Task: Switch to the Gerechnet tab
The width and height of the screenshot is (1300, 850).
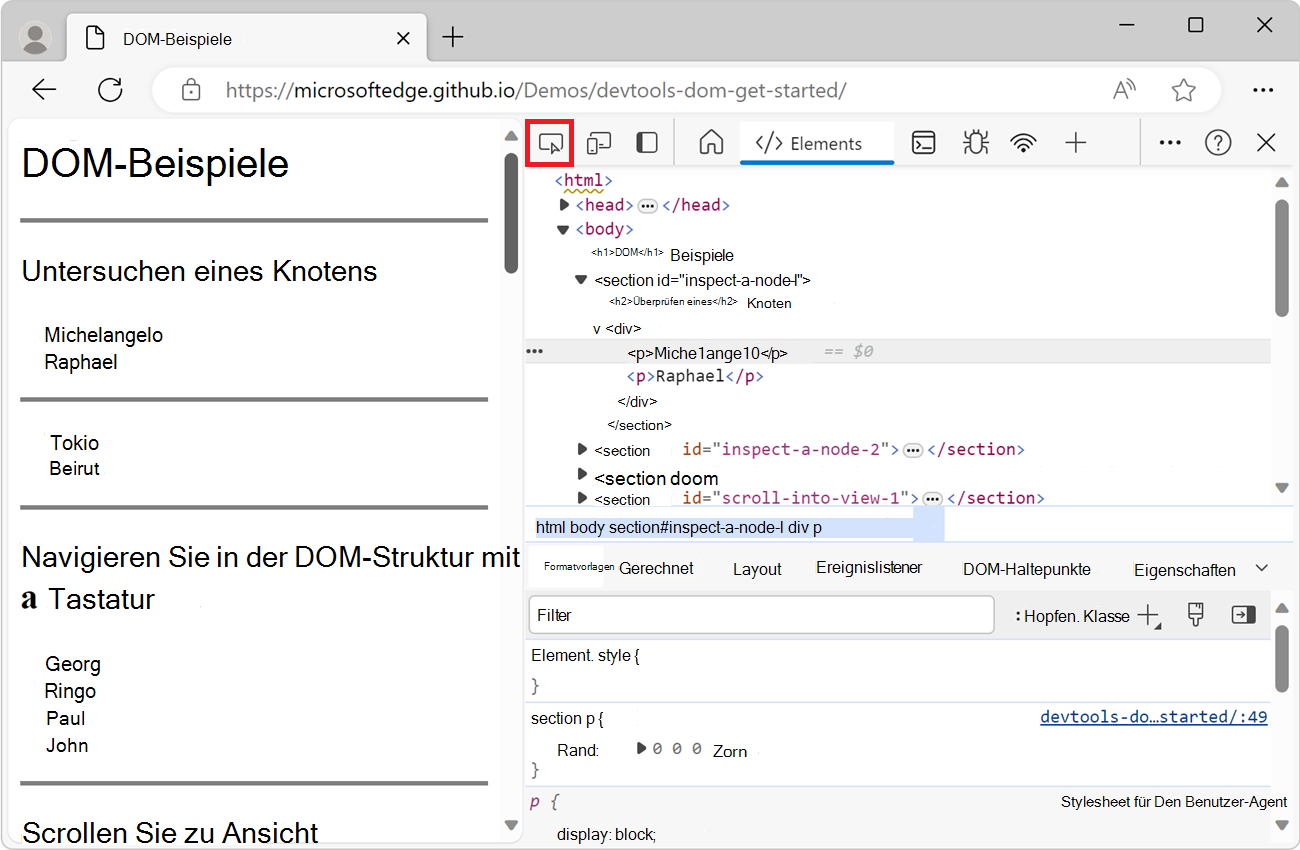Action: (x=656, y=569)
